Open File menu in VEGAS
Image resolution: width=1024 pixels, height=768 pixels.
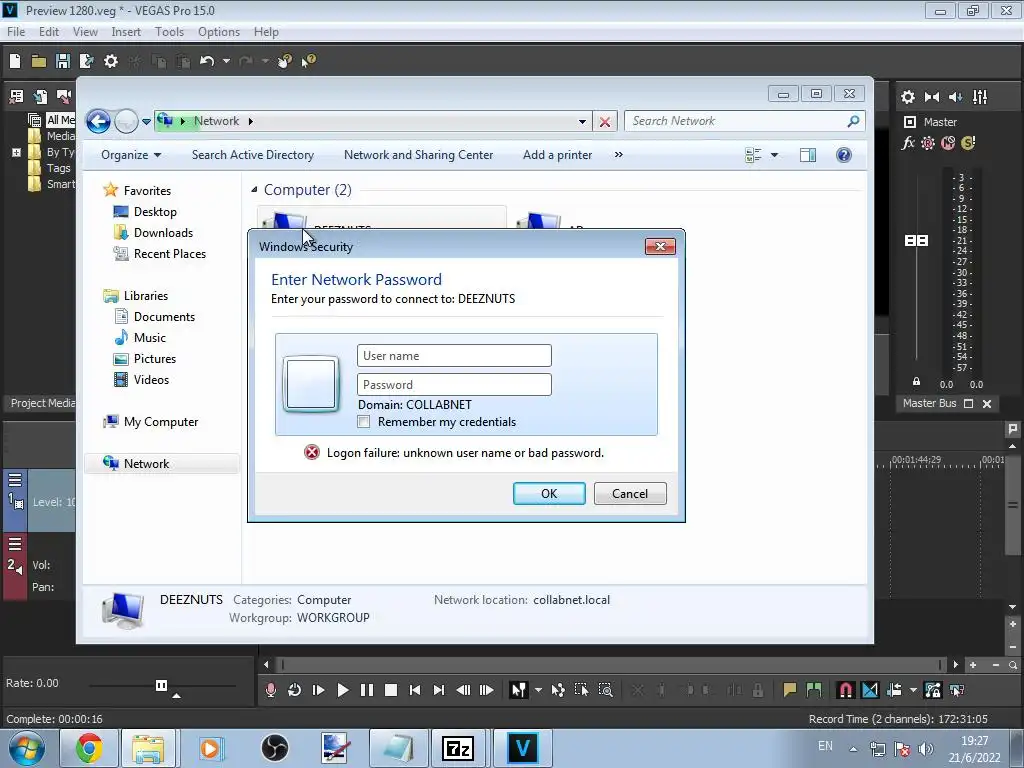pyautogui.click(x=16, y=32)
